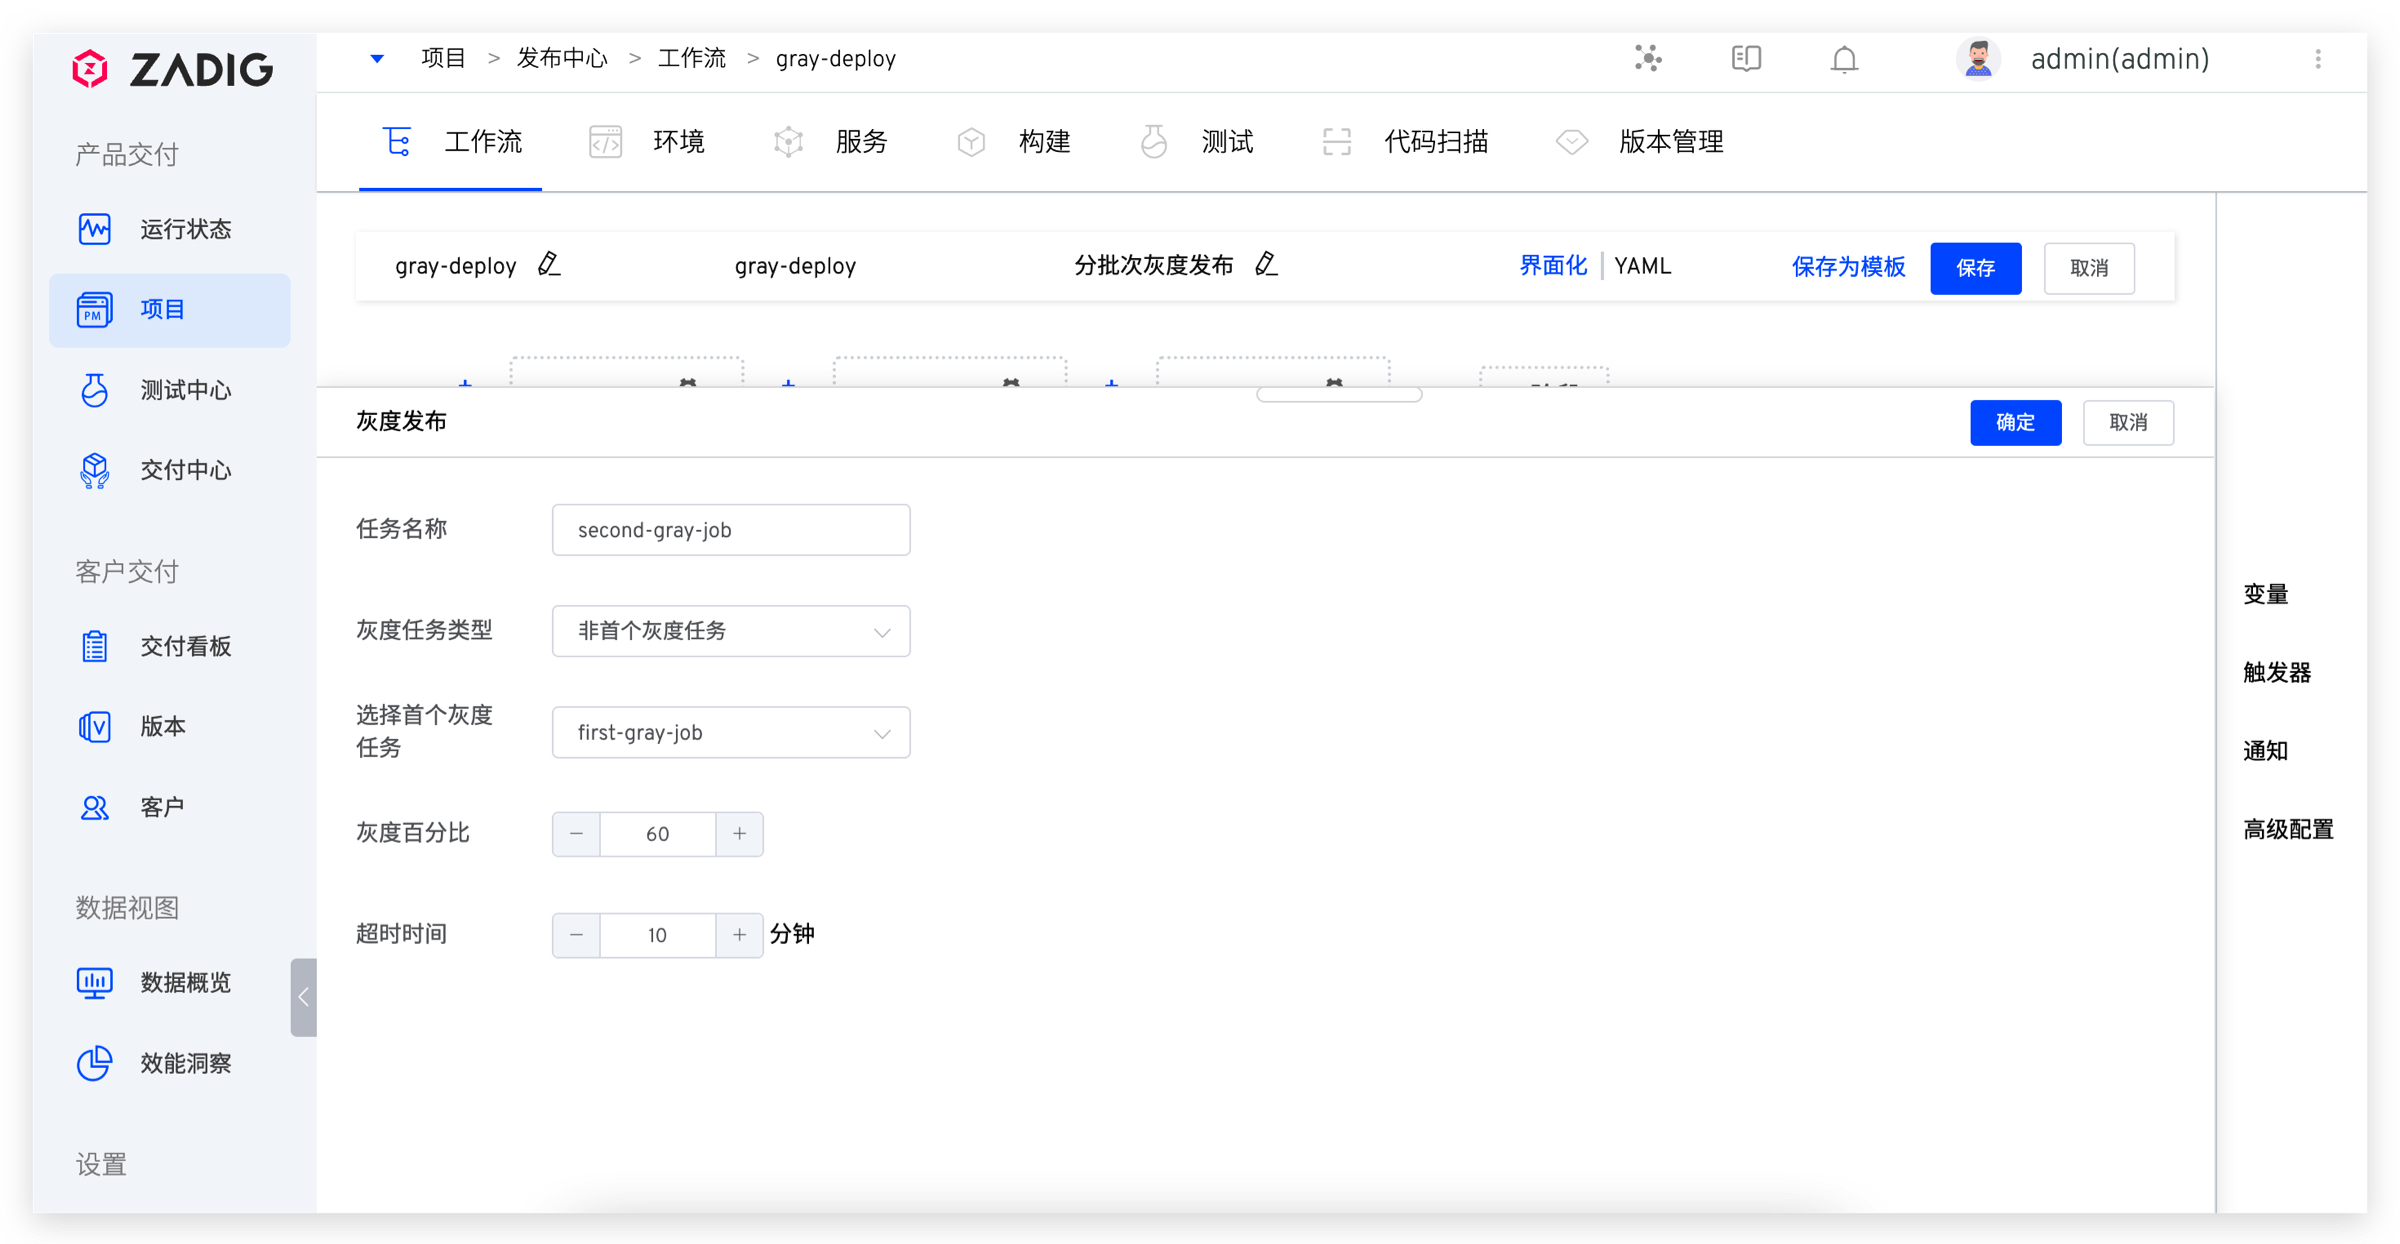Switch to 界面化 view mode

tap(1552, 266)
